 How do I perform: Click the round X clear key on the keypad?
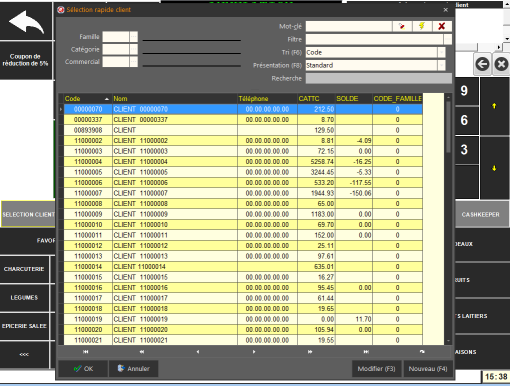(501, 64)
